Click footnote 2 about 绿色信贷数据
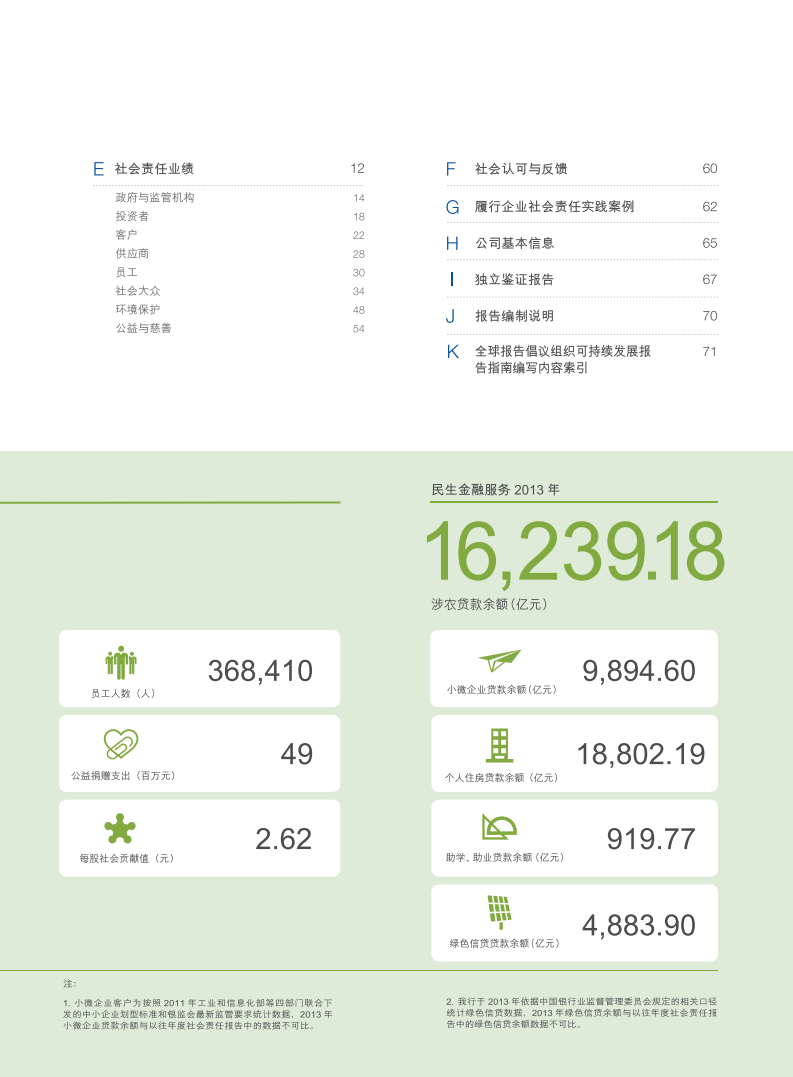793x1077 pixels. coord(582,1013)
